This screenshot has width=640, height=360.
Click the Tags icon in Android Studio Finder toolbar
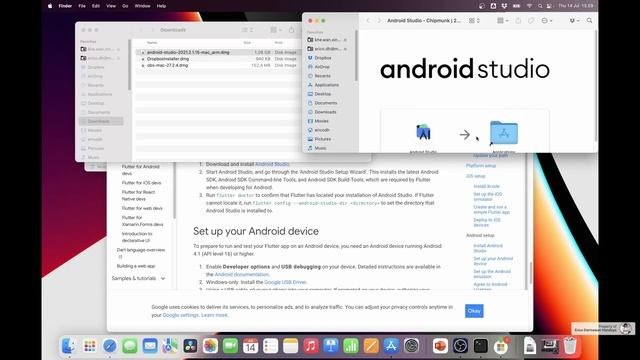531,20
